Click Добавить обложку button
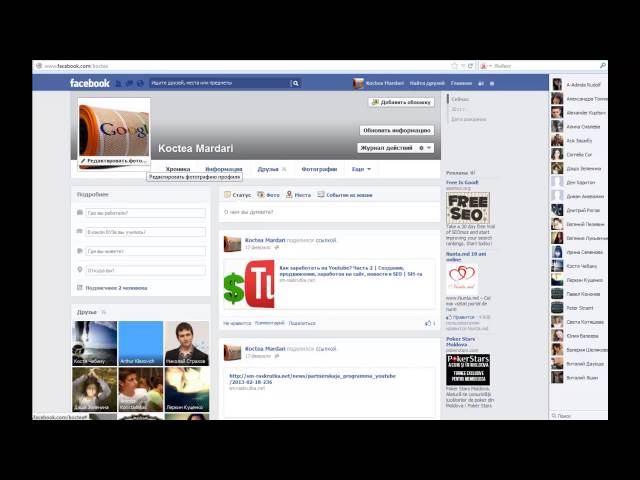This screenshot has width=640, height=480. [x=401, y=102]
